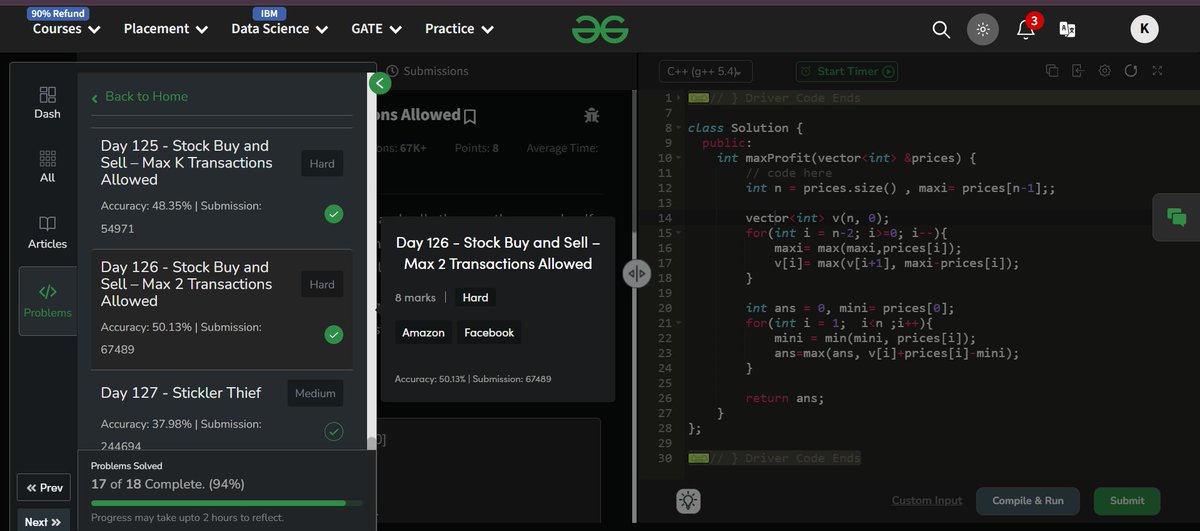This screenshot has width=1200, height=531.
Task: Click Hard tag on Day 125 item
Action: coord(322,164)
